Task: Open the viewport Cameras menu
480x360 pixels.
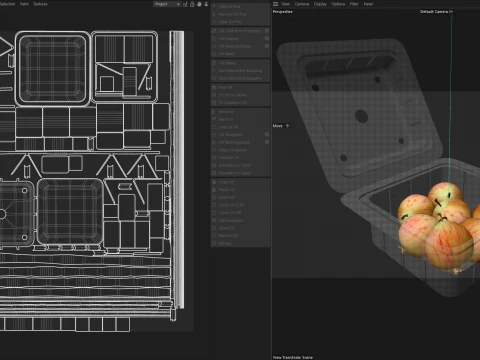Action: 302,4
